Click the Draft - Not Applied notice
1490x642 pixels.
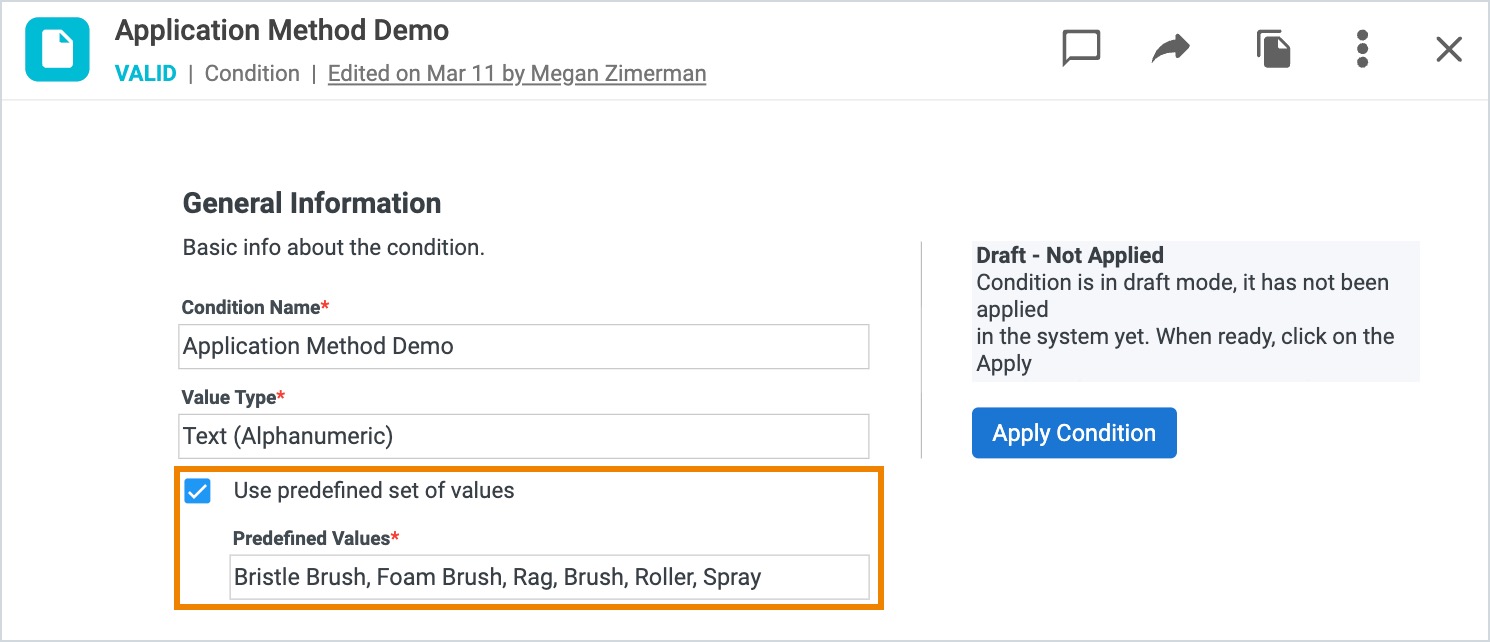tap(1195, 310)
